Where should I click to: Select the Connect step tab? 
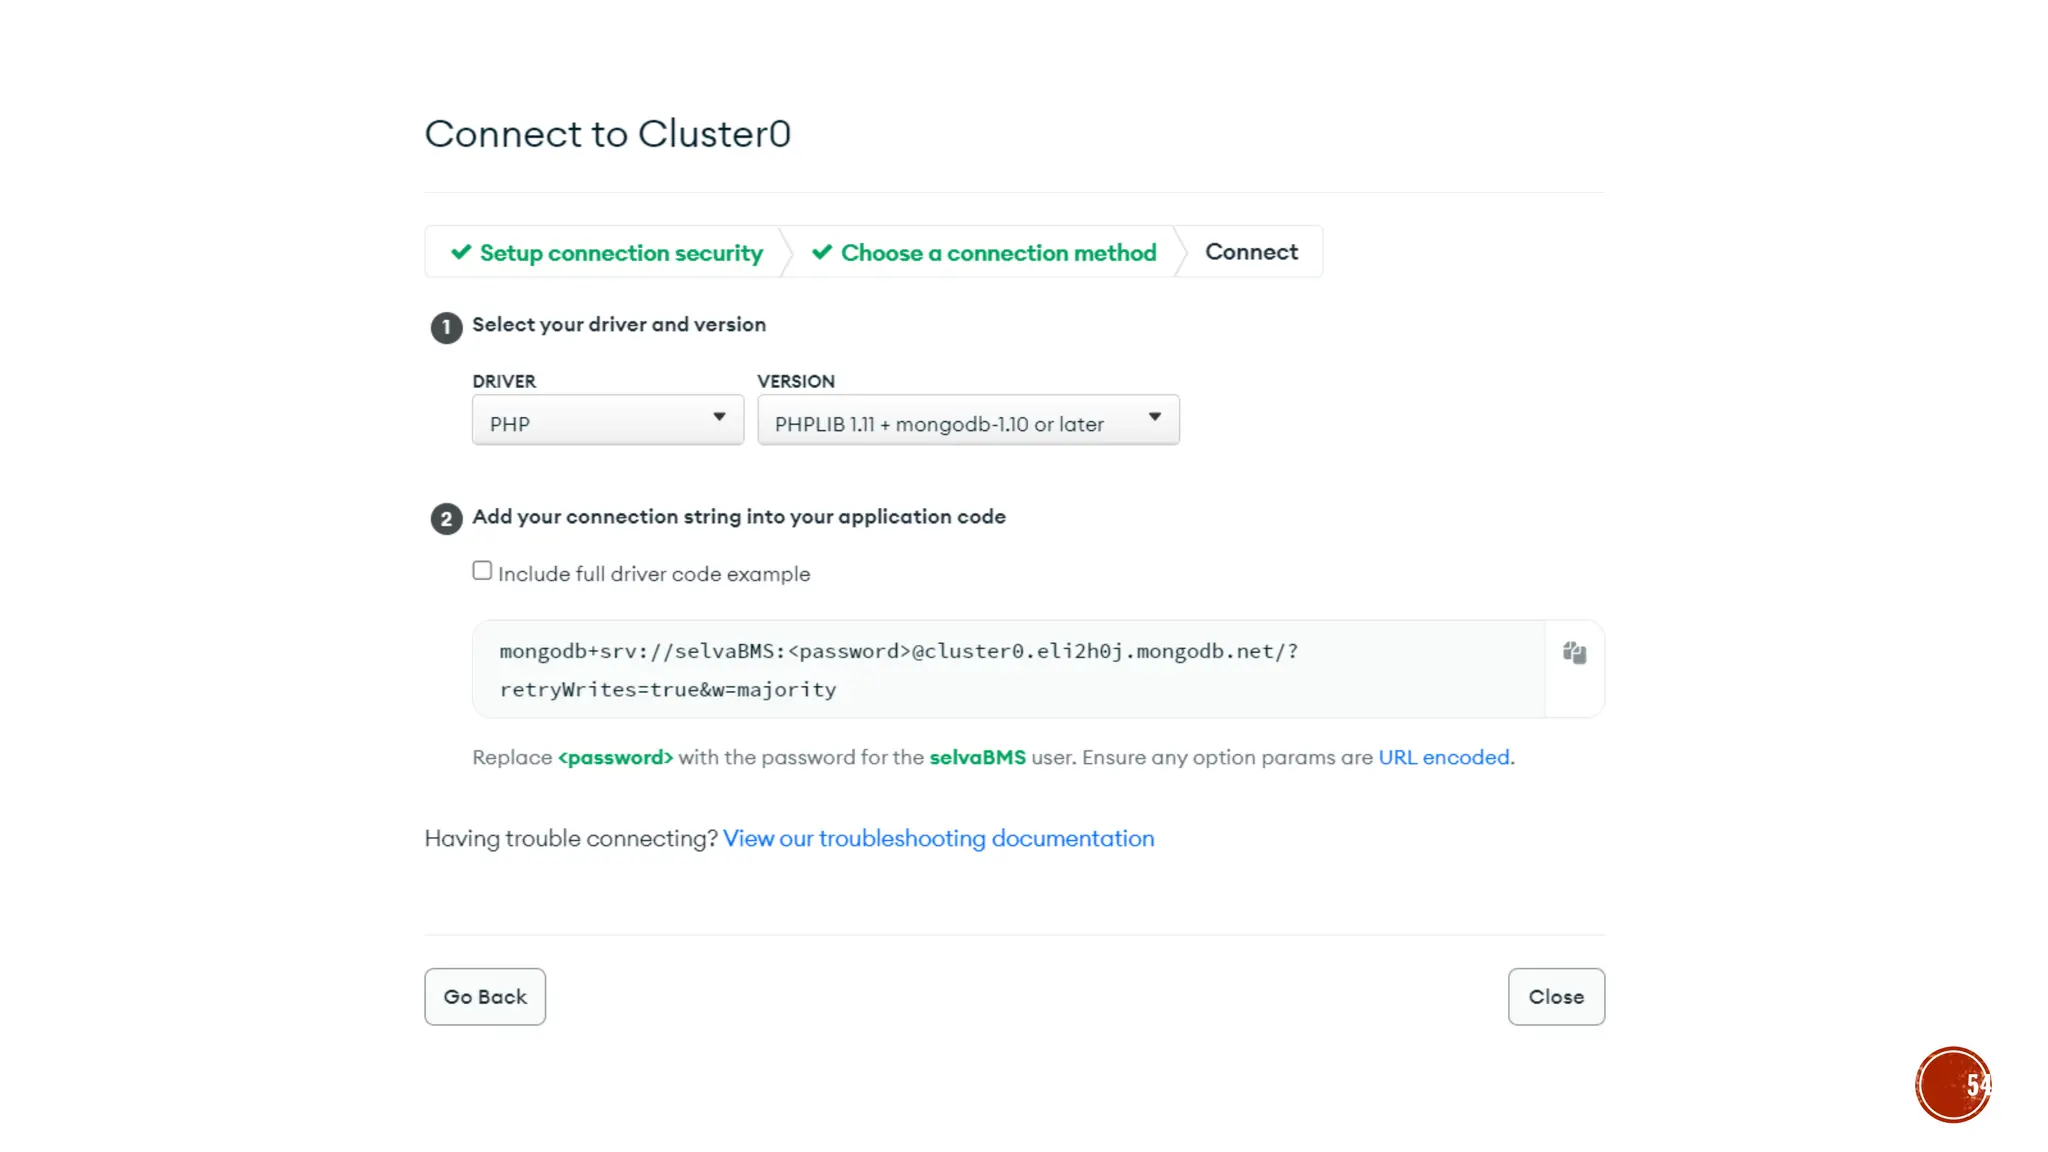pos(1251,252)
